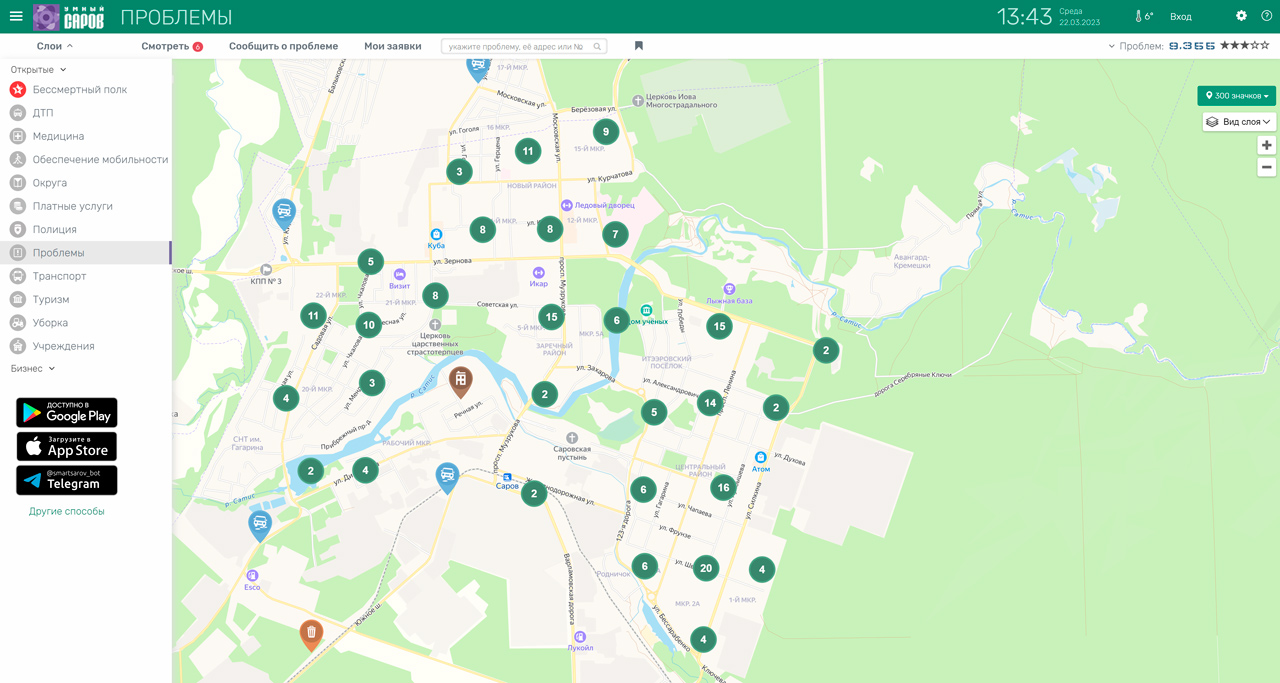The width and height of the screenshot is (1280, 683).
Task: Open the Мои заявки tab
Action: click(x=392, y=46)
